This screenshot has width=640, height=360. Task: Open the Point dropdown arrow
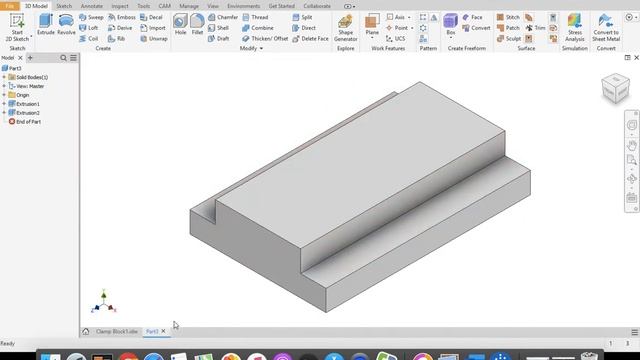point(412,28)
